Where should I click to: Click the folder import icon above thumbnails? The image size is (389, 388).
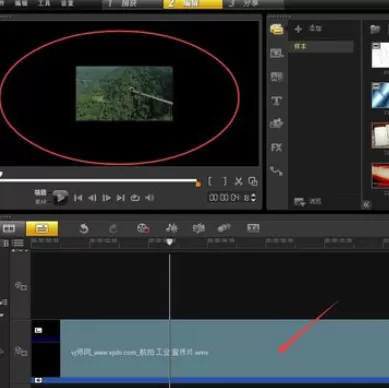375,29
